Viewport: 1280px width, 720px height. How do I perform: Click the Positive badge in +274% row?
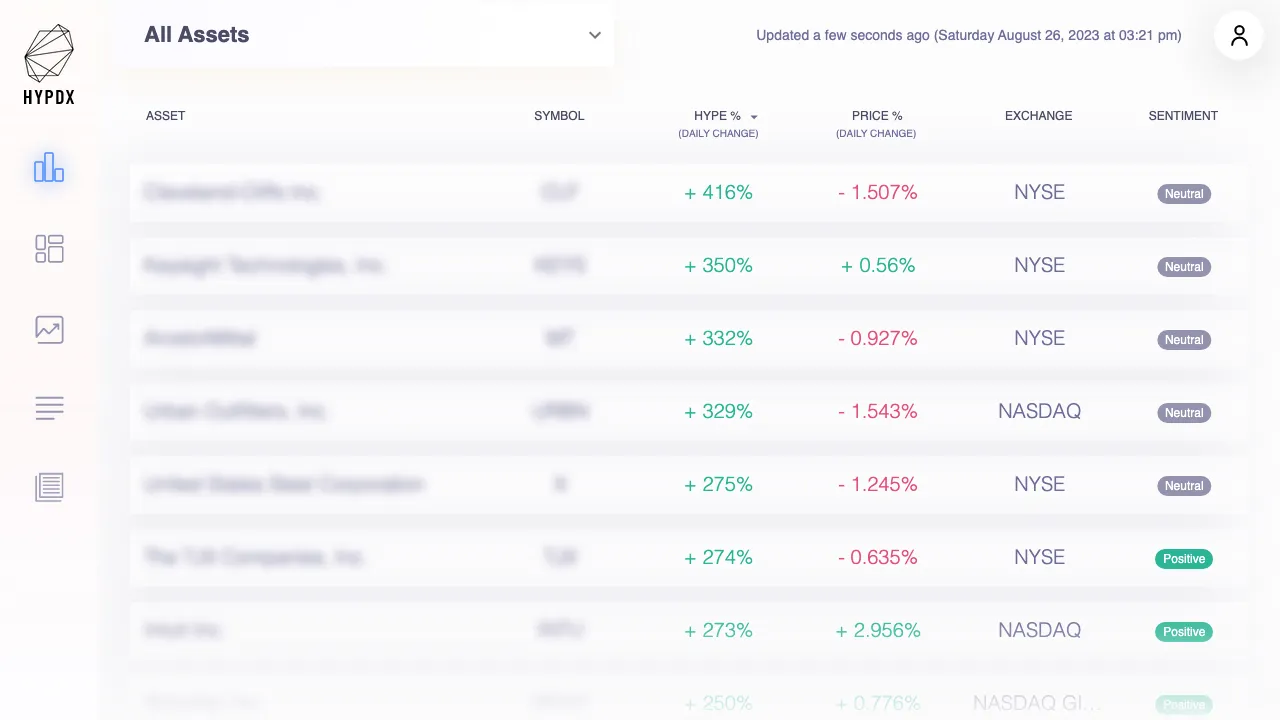[1184, 559]
